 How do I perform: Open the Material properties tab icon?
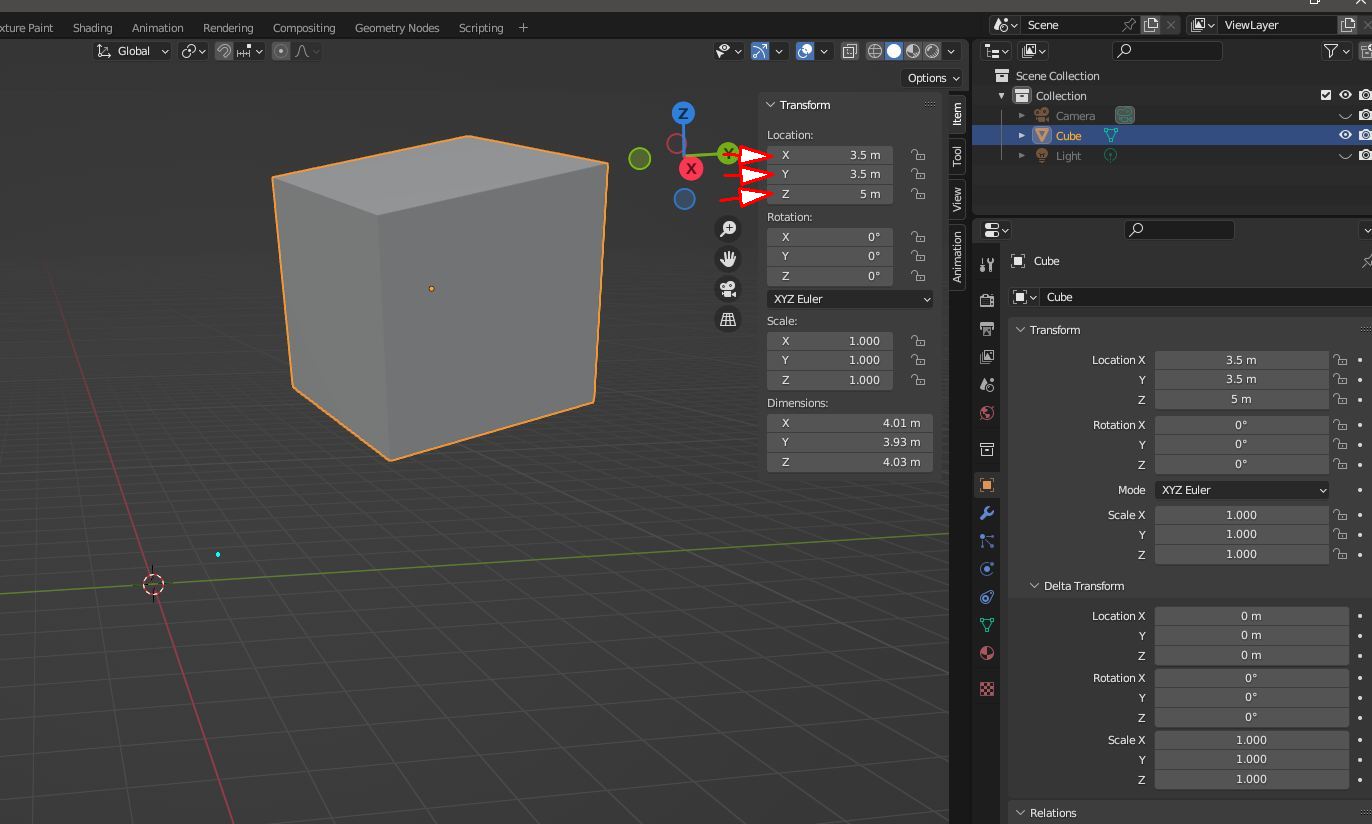point(987,653)
